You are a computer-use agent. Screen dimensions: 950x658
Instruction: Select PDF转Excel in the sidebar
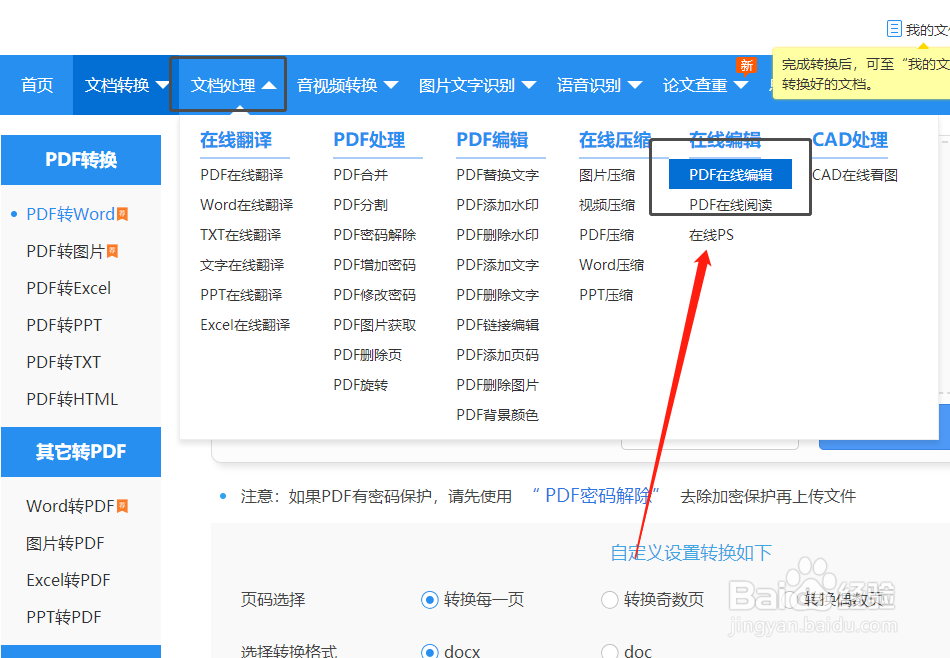(x=68, y=287)
